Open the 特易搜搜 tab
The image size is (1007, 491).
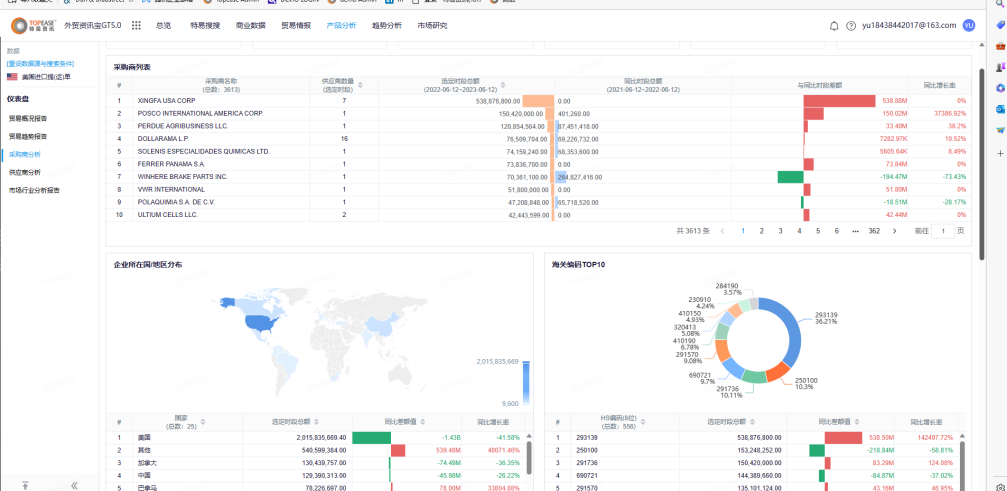[206, 26]
